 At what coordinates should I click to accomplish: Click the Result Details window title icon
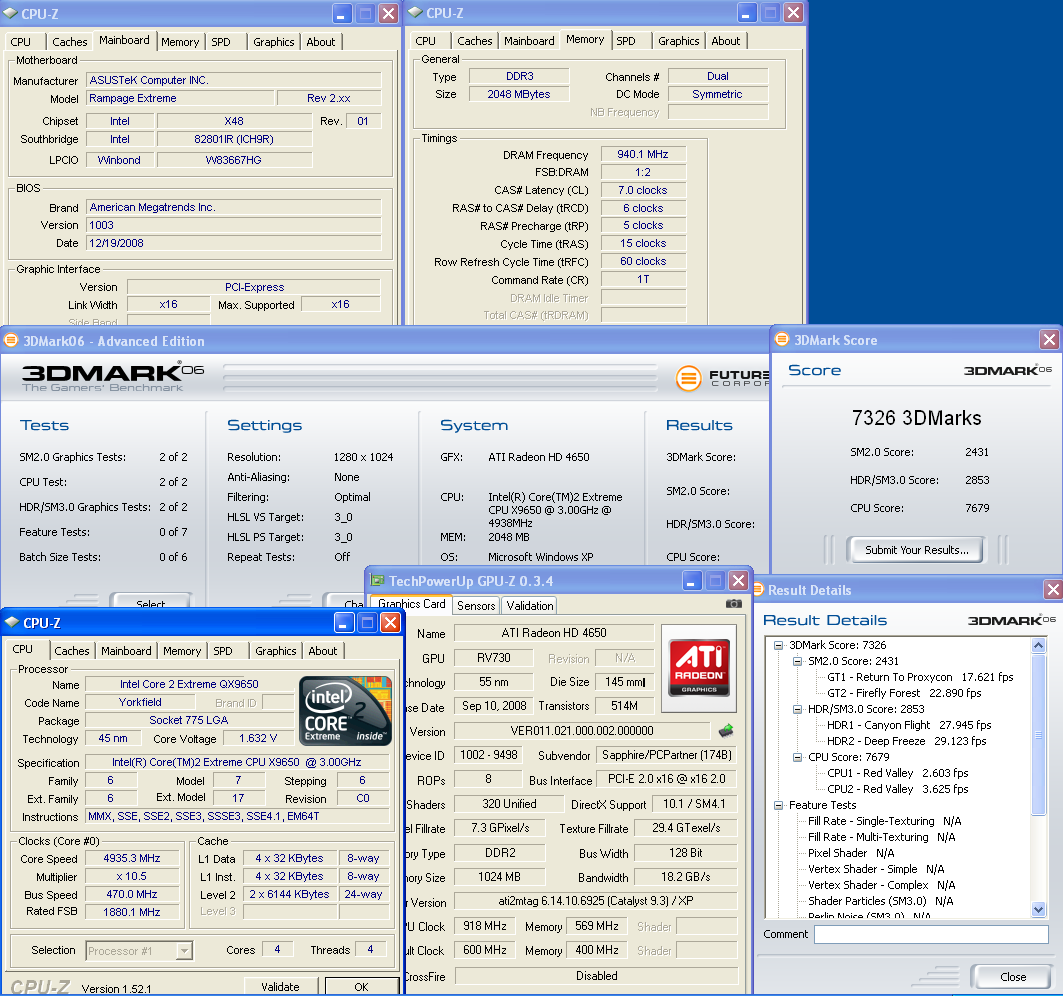tap(759, 589)
